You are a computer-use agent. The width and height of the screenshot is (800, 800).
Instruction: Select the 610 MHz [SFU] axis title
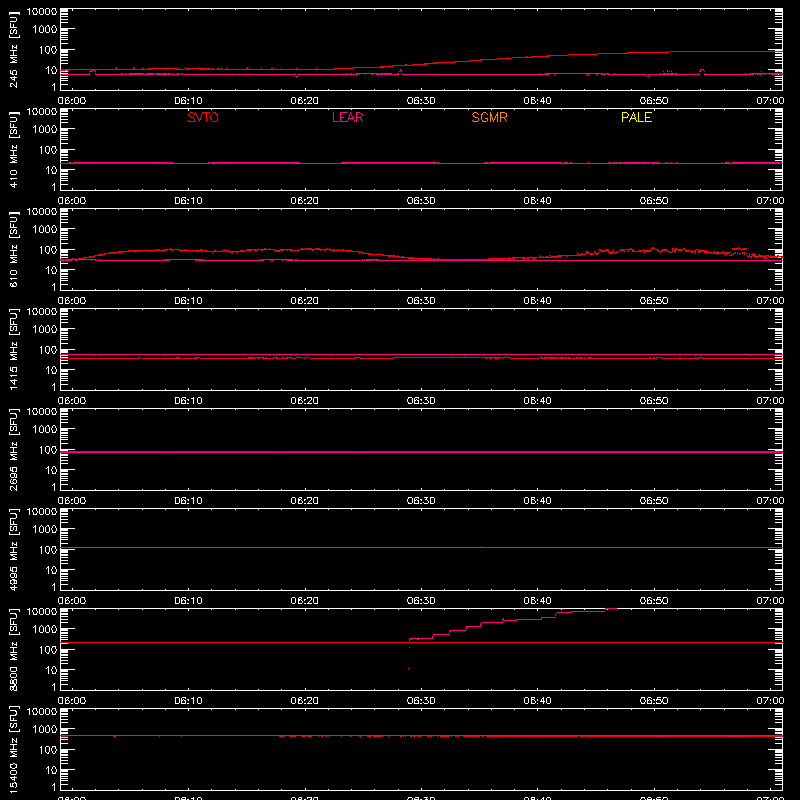(x=14, y=249)
